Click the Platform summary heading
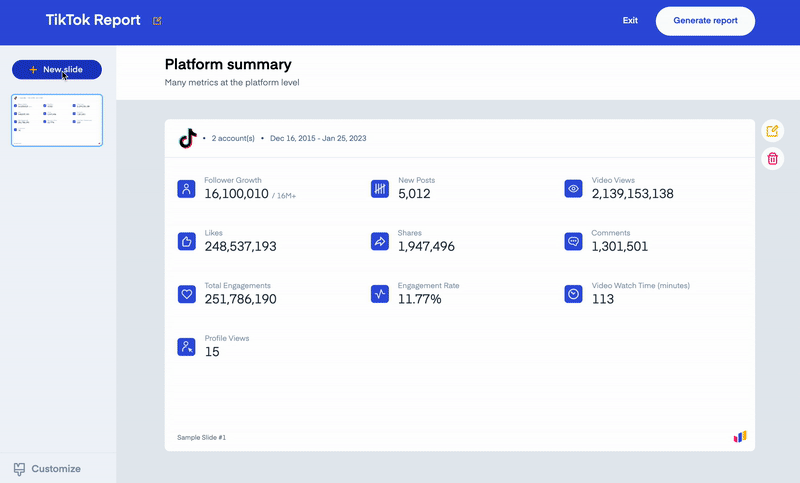Viewport: 800px width, 483px height. (x=228, y=64)
